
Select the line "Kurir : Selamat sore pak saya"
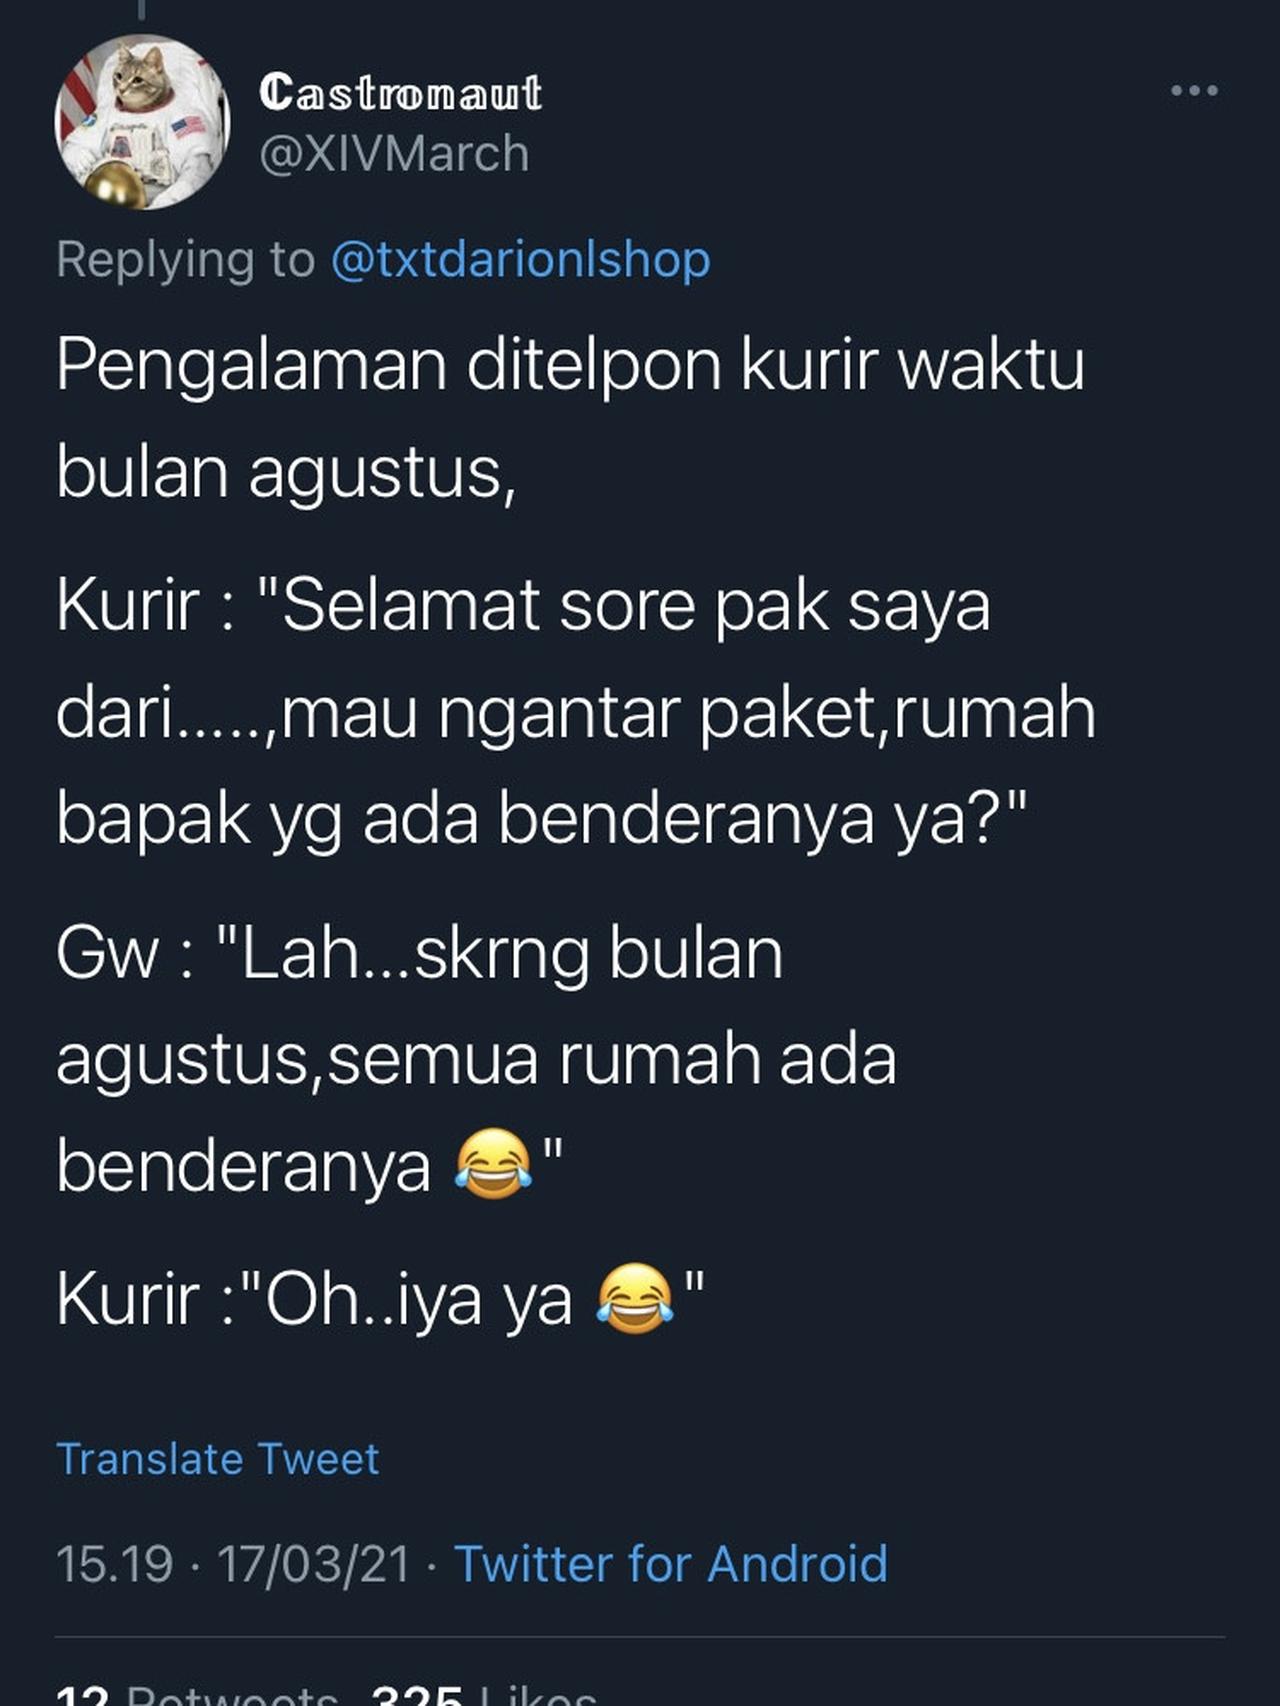(x=524, y=606)
